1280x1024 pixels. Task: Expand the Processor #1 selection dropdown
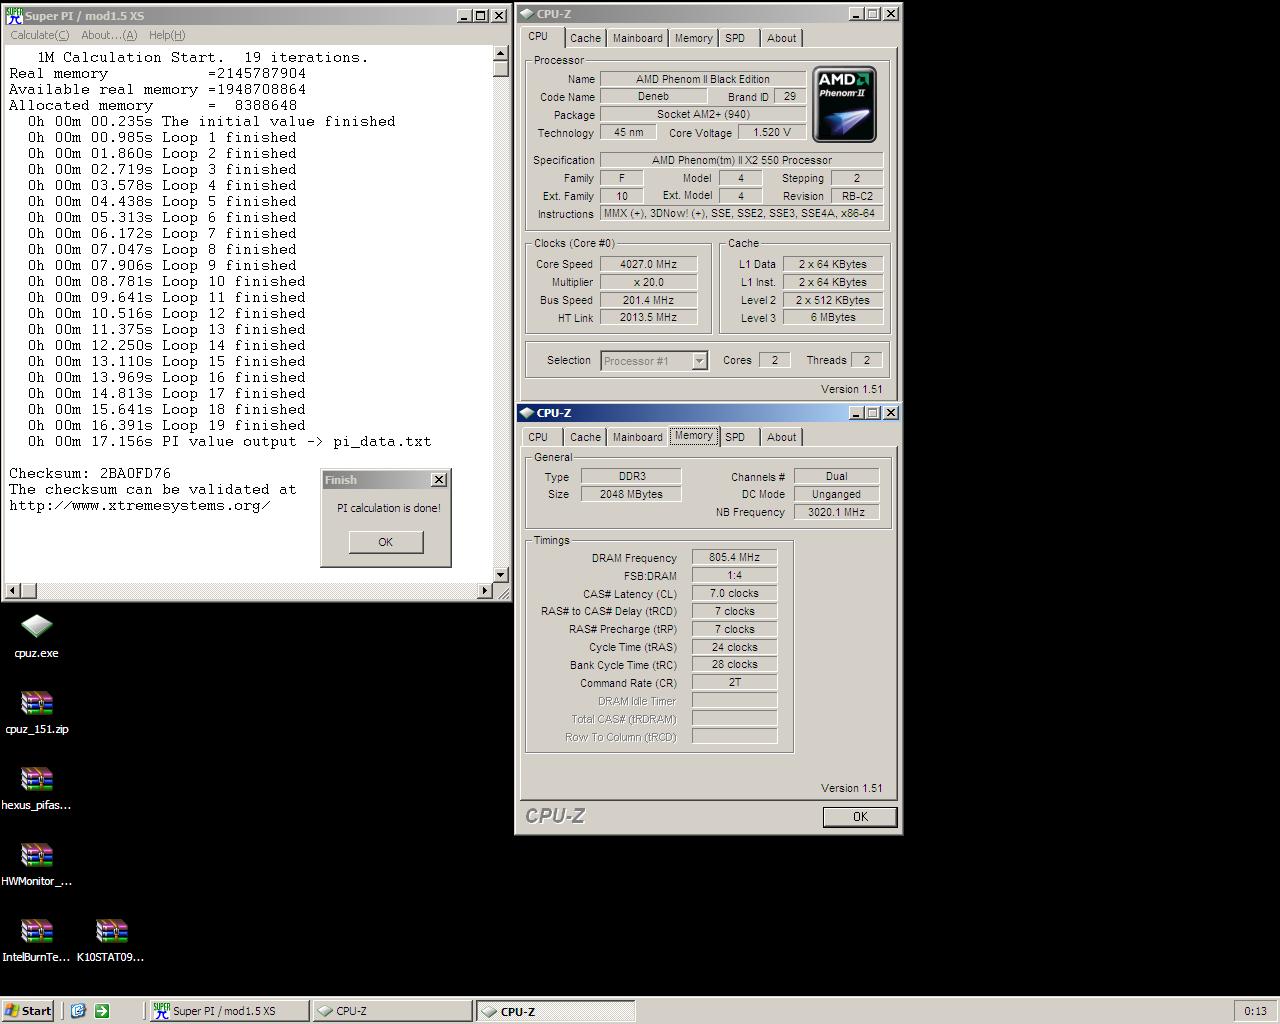(x=699, y=361)
